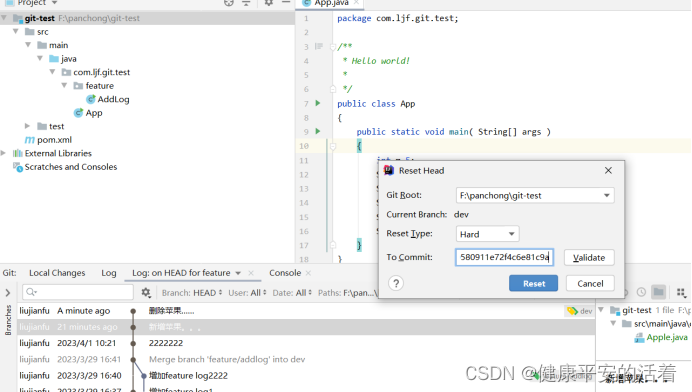This screenshot has width=692, height=392.
Task: Open pom.xml in the project tree
Action: 49,140
